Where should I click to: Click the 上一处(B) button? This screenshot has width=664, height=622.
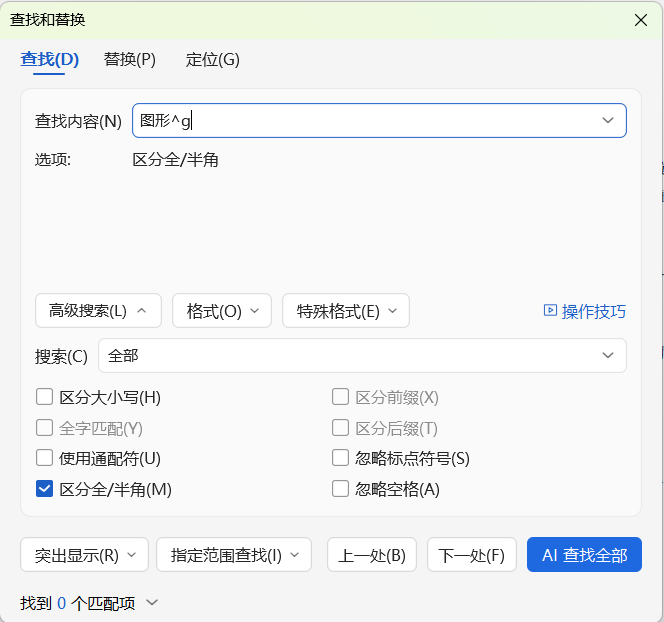[x=372, y=555]
